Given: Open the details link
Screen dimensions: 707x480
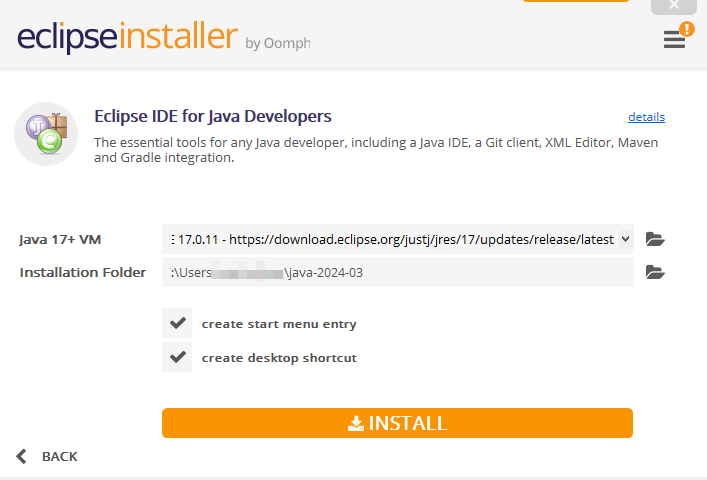Looking at the screenshot, I should [x=646, y=117].
